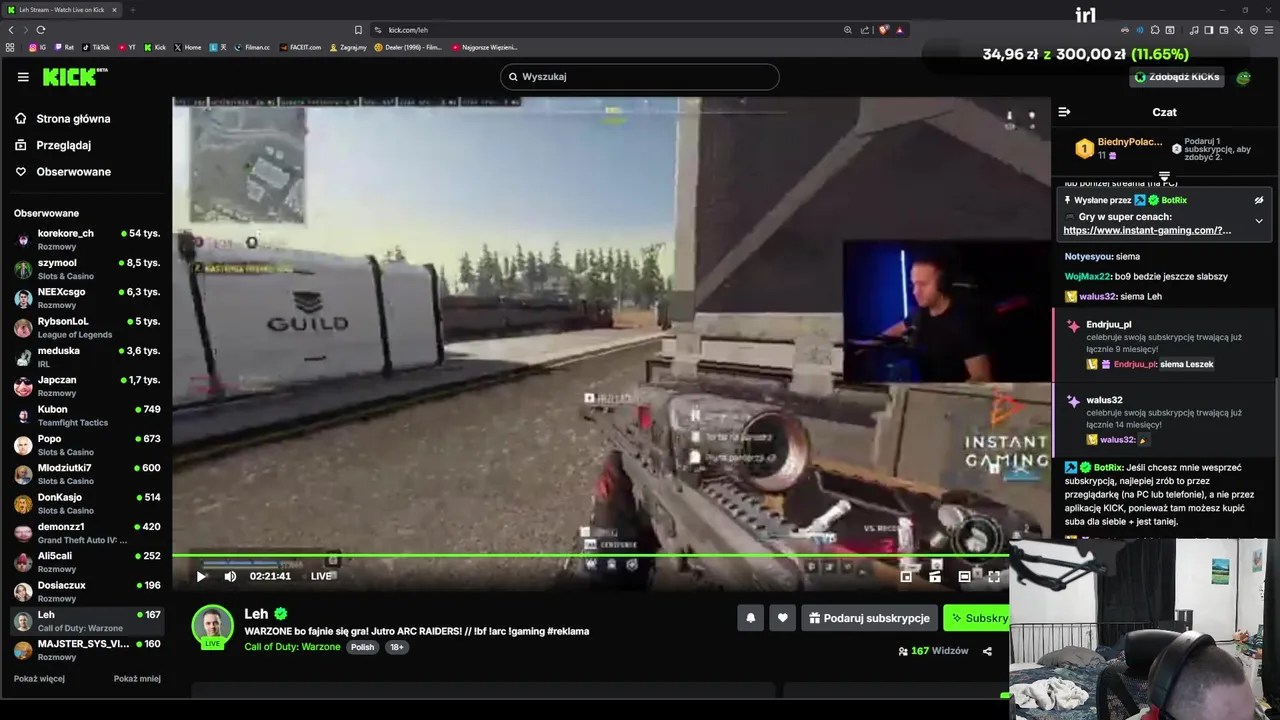The width and height of the screenshot is (1280, 720).
Task: Open DonKasjo channel from the followed list
Action: (x=86, y=503)
